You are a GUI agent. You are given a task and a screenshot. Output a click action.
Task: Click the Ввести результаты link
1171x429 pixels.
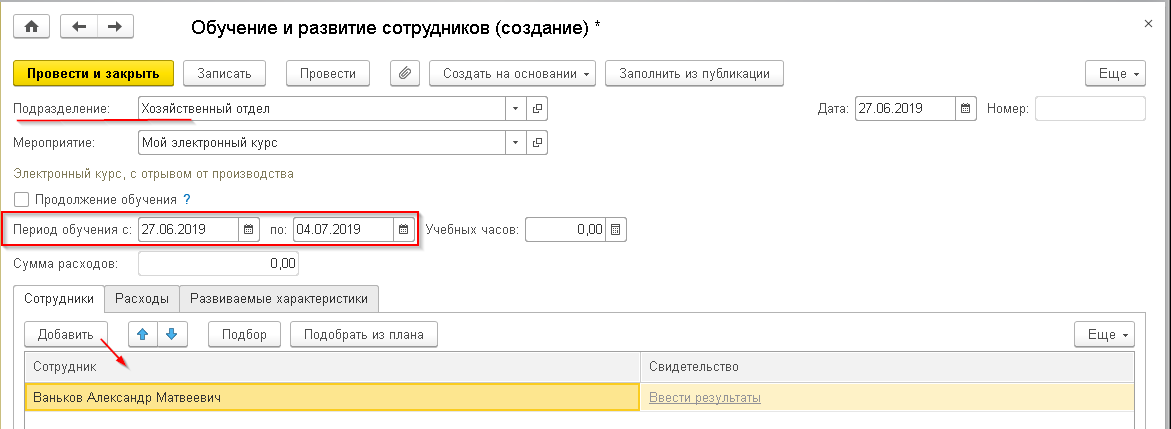pyautogui.click(x=705, y=398)
